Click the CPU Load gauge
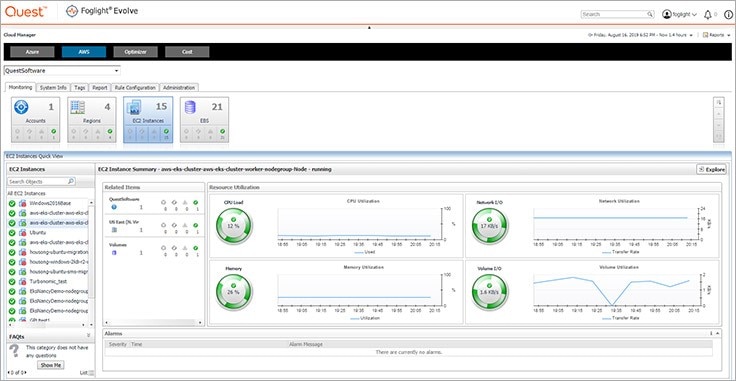The width and height of the screenshot is (736, 381). coord(234,226)
